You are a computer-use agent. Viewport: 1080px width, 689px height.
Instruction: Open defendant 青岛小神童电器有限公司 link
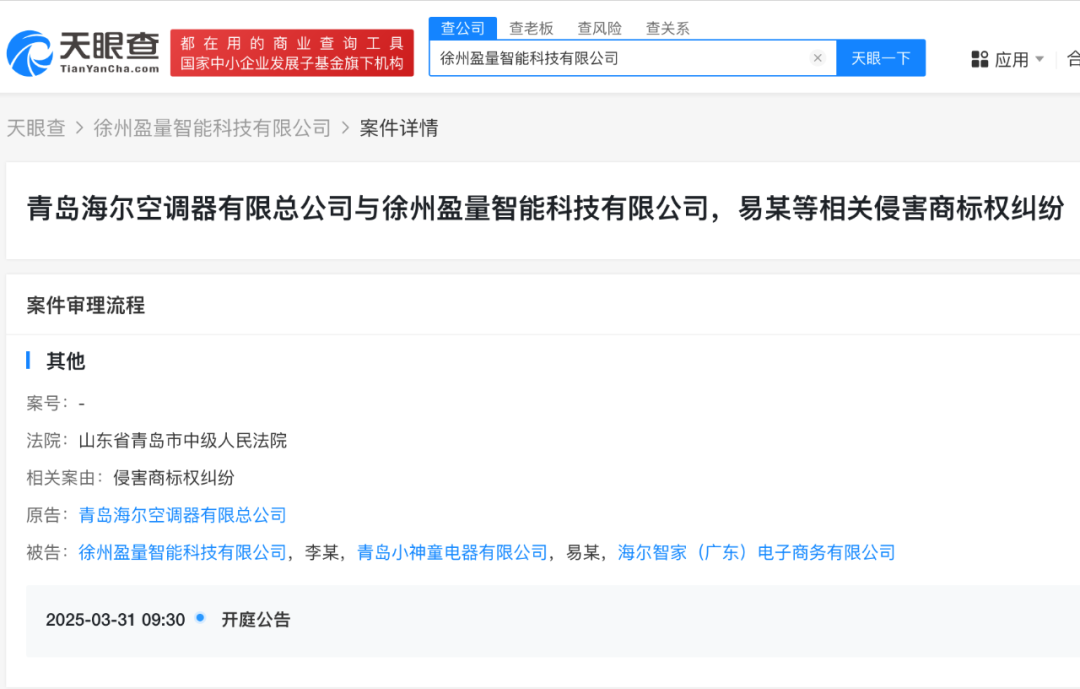[453, 552]
